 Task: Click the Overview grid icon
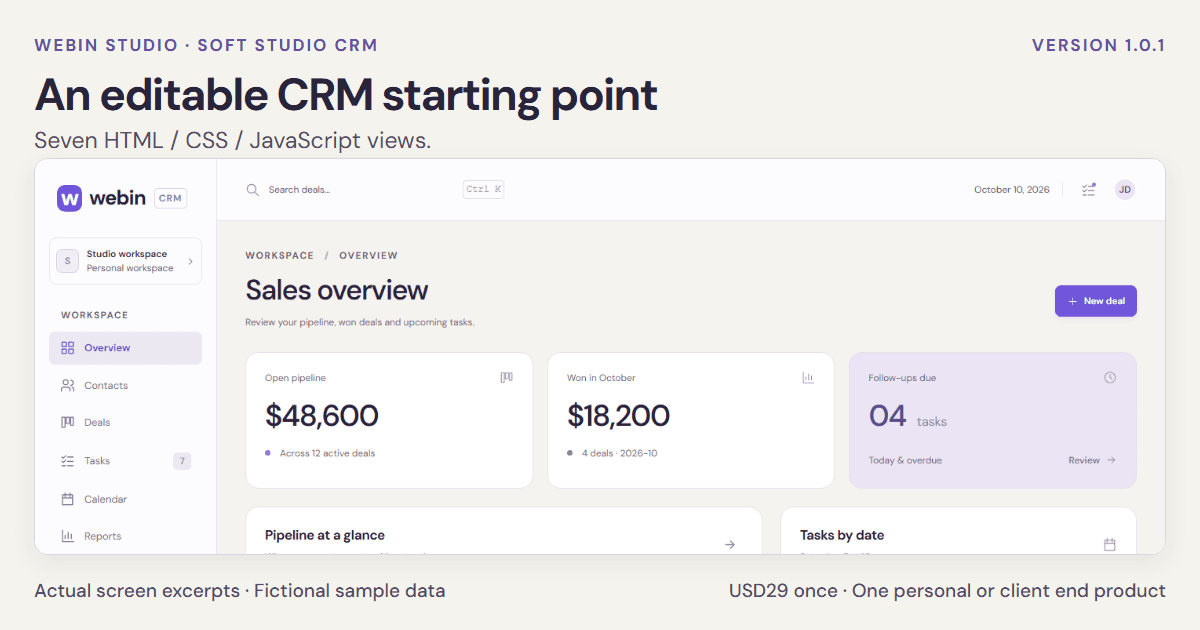click(x=68, y=348)
